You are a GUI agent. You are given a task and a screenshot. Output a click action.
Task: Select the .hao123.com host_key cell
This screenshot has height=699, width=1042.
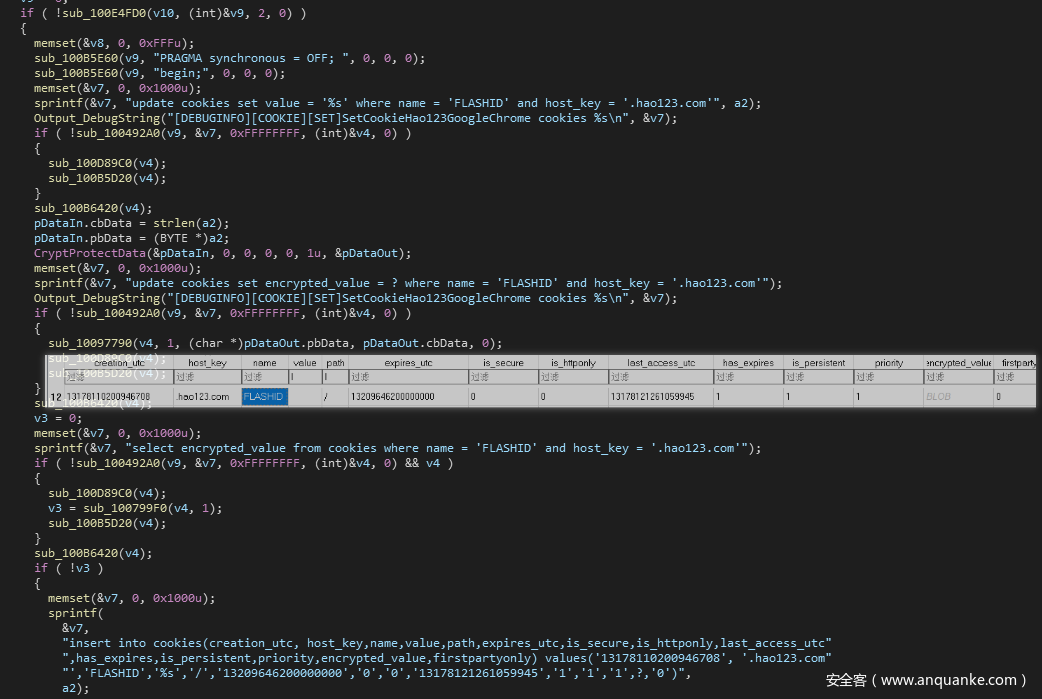202,397
